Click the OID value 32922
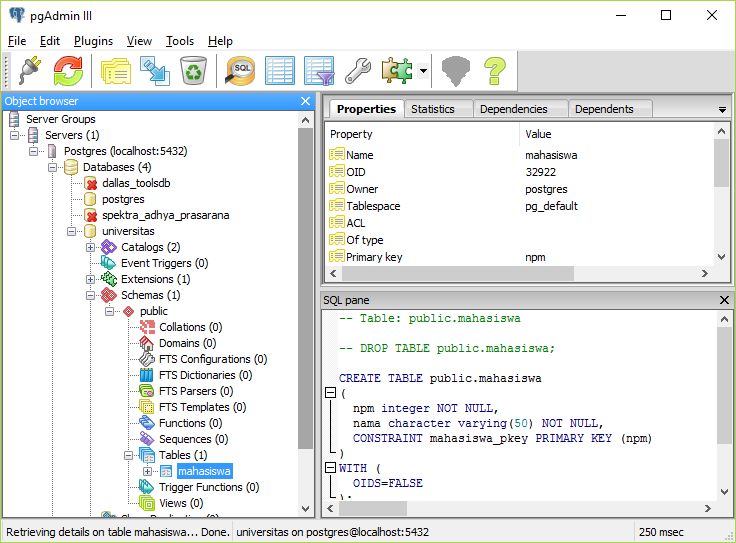Screen dimensions: 736x543 pos(540,172)
